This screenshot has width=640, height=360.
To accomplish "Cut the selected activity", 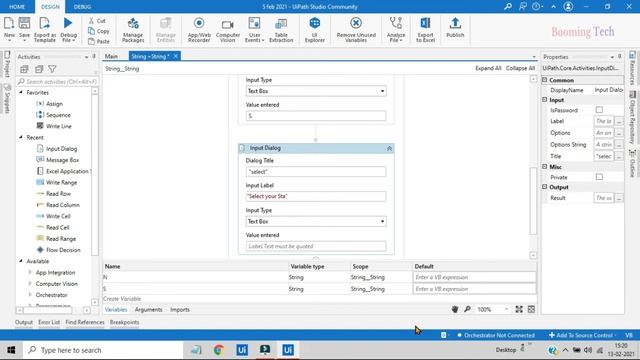I will point(97,20).
